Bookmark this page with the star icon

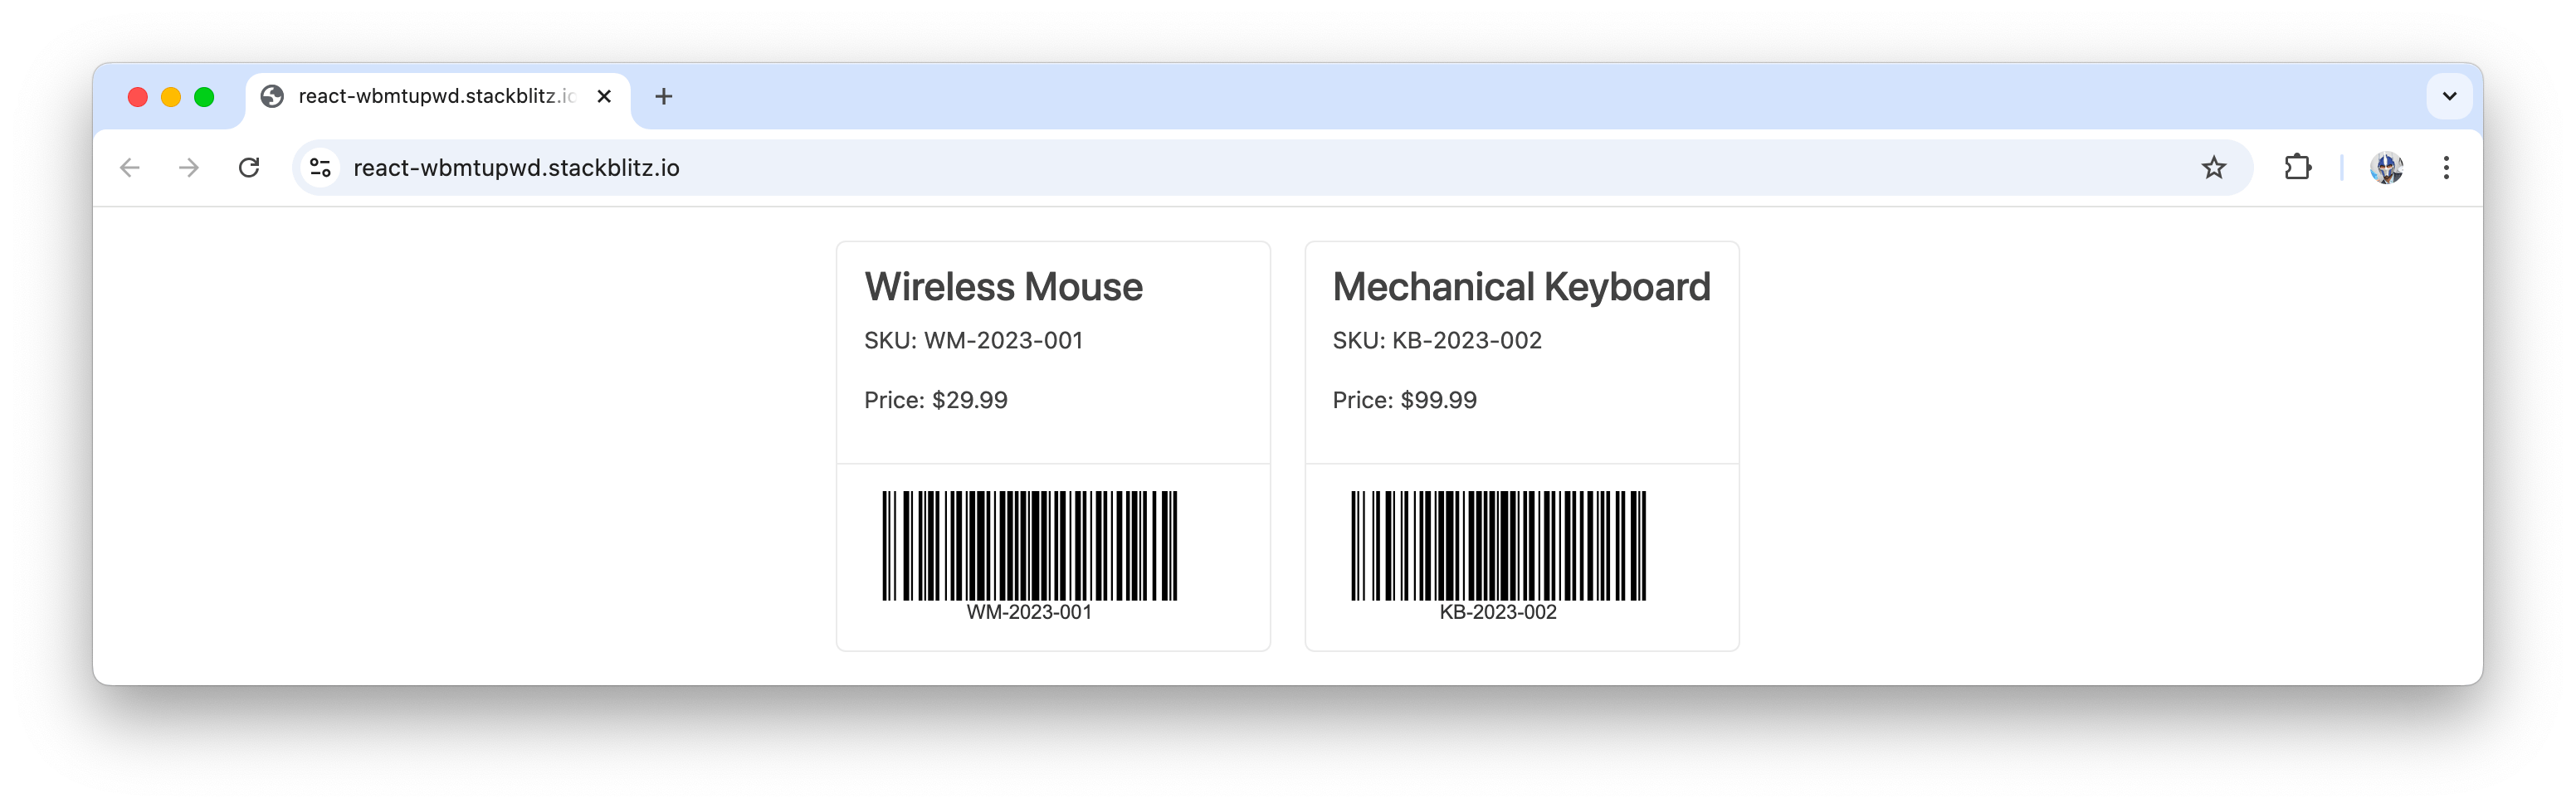(2213, 168)
